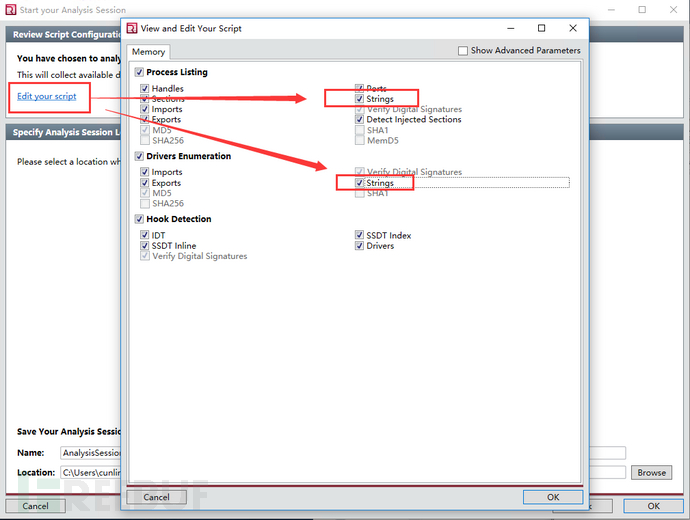Minimize the View and Edit Your Script dialog
Viewport: 690px width, 520px height.
pos(510,28)
